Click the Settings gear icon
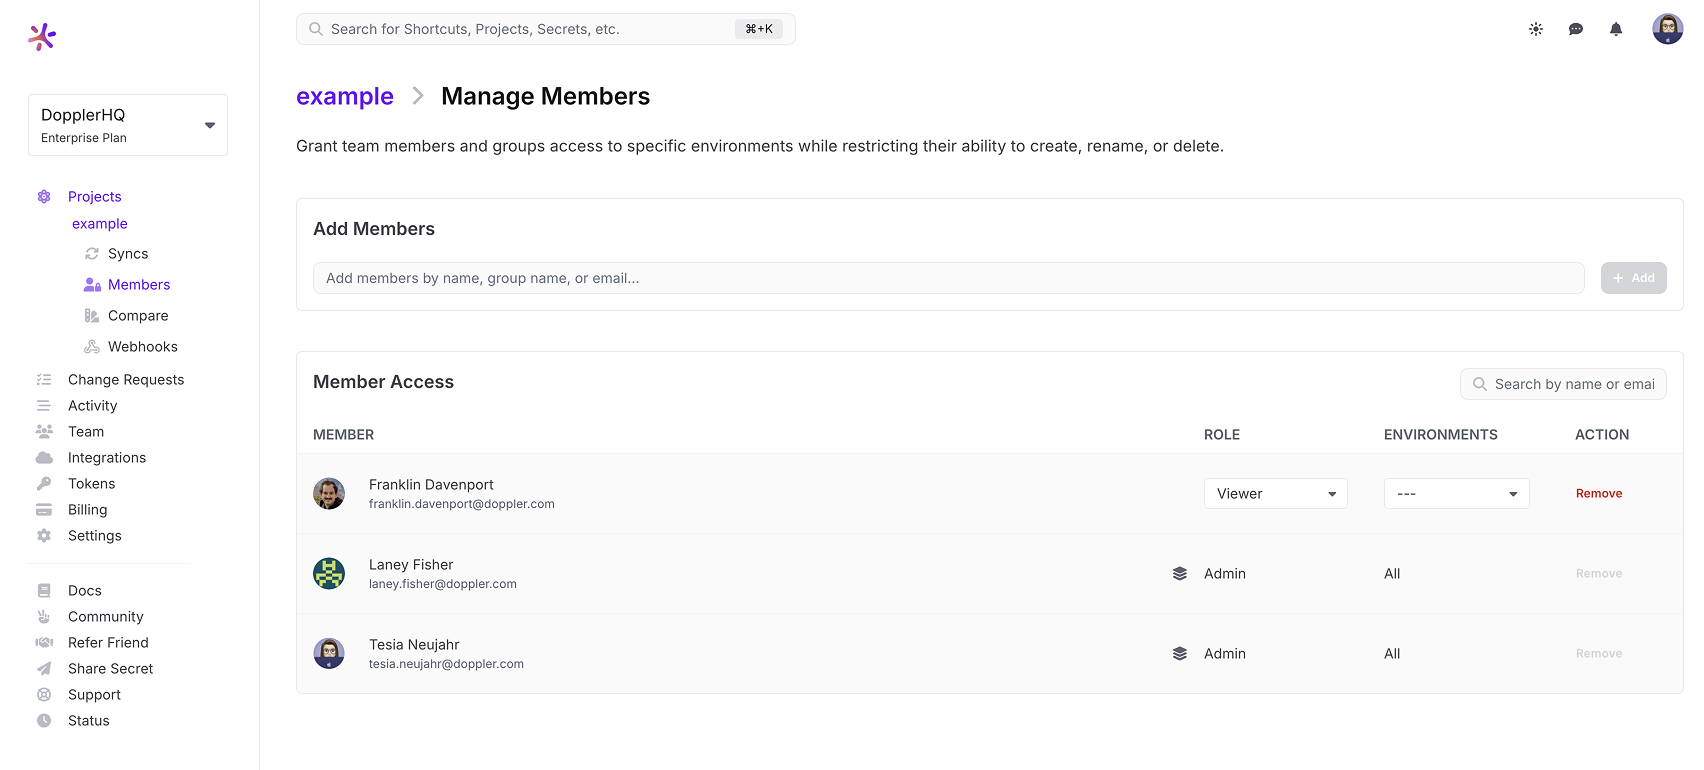The image size is (1704, 770). [44, 536]
